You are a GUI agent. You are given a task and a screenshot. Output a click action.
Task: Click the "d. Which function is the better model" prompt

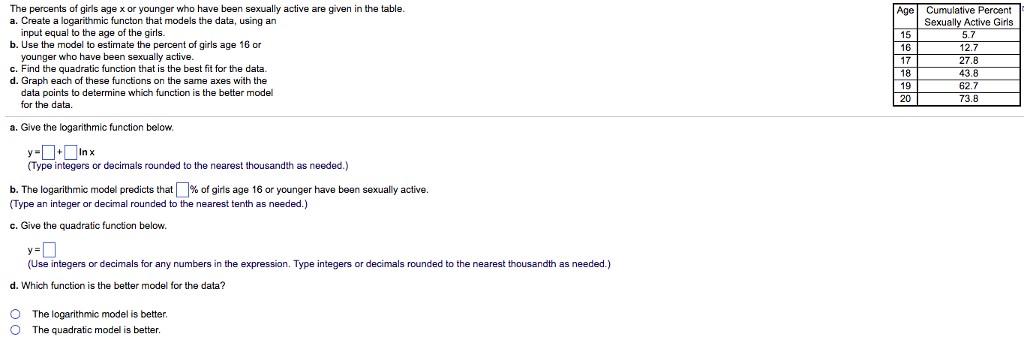pos(118,285)
